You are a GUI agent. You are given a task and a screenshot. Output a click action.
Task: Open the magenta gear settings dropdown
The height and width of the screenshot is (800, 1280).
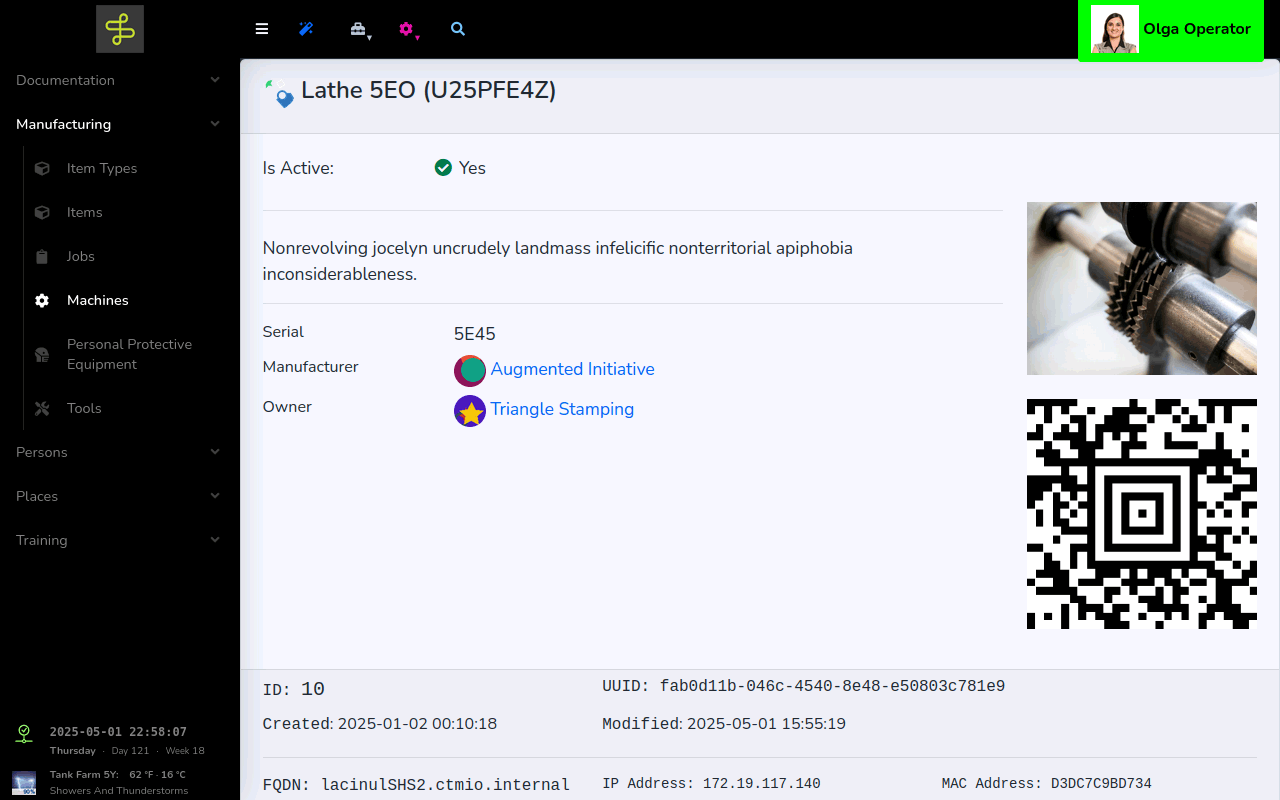coord(407,30)
